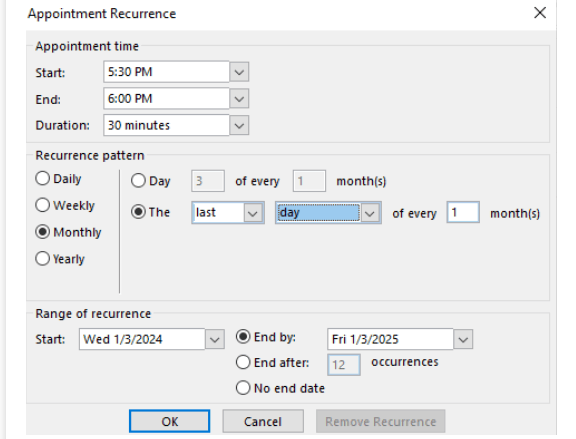The image size is (576, 439).
Task: Open the End time dropdown arrow
Action: (239, 98)
